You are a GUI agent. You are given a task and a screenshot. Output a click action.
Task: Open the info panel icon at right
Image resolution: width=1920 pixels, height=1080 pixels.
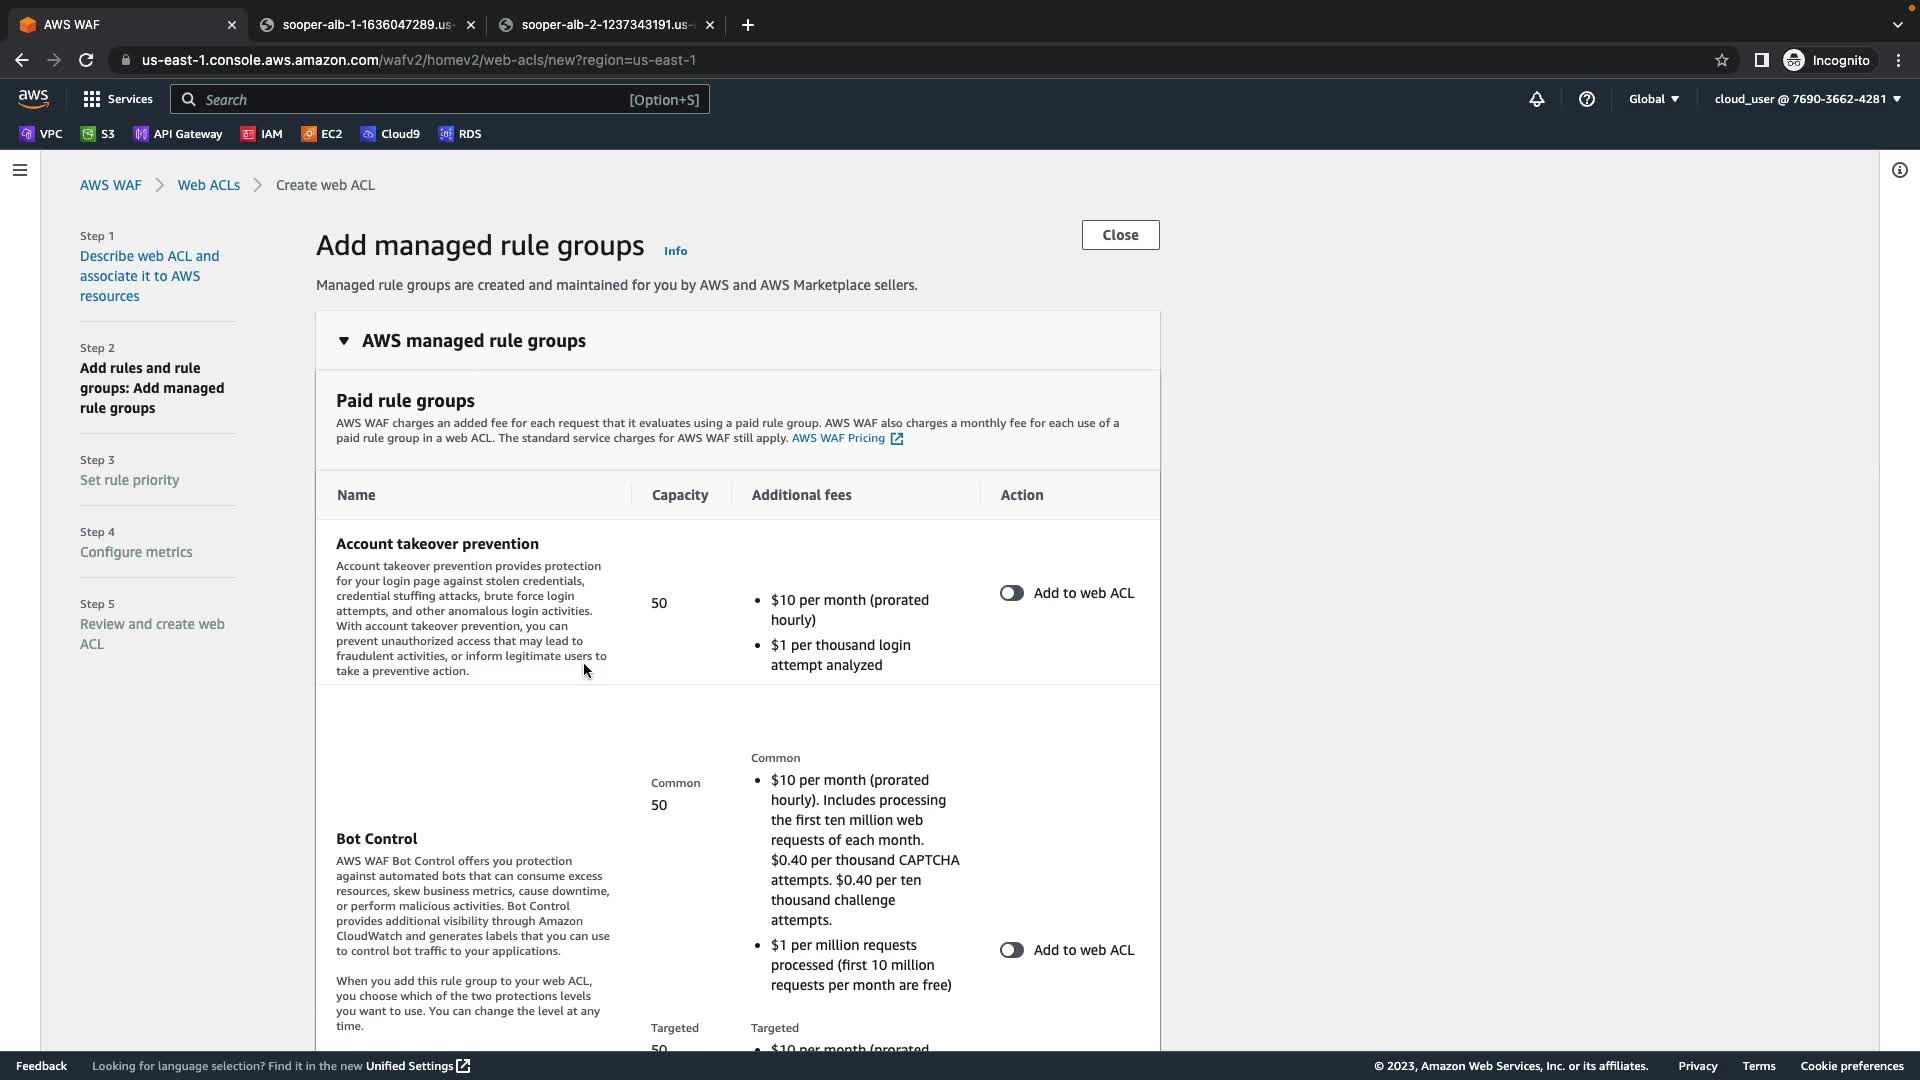[x=1900, y=170]
